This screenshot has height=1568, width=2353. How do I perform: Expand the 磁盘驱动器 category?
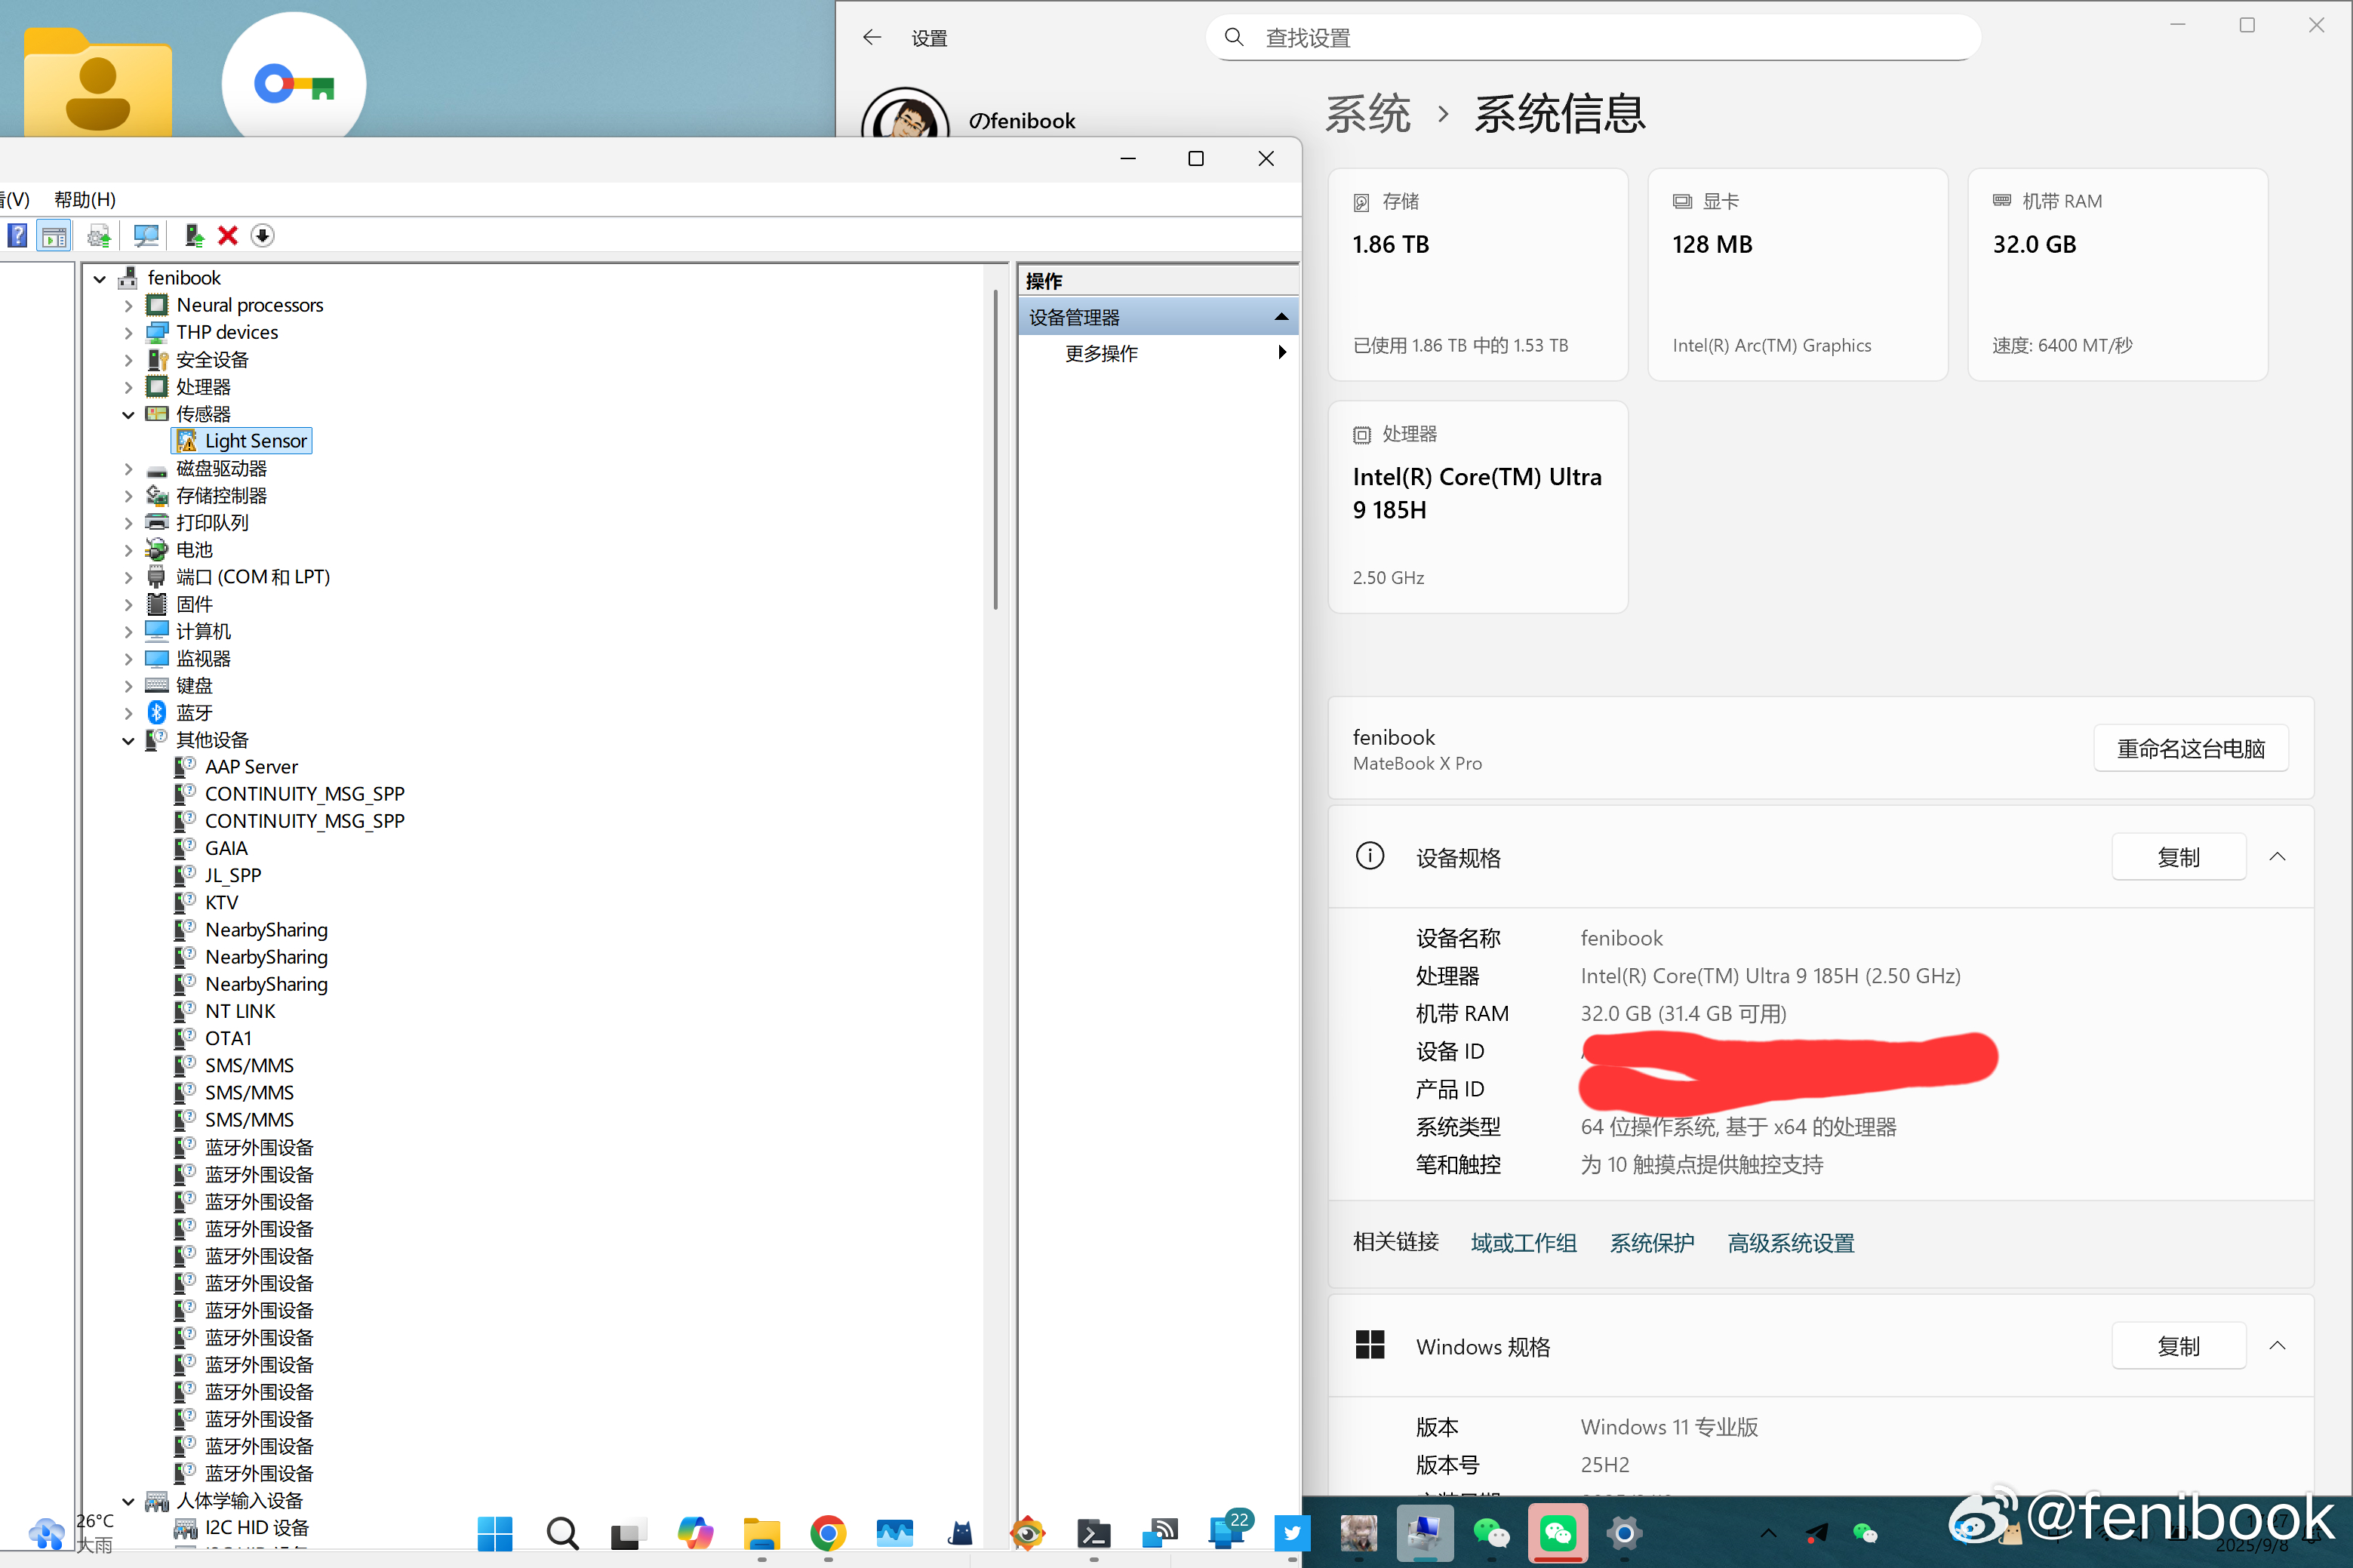pos(128,469)
